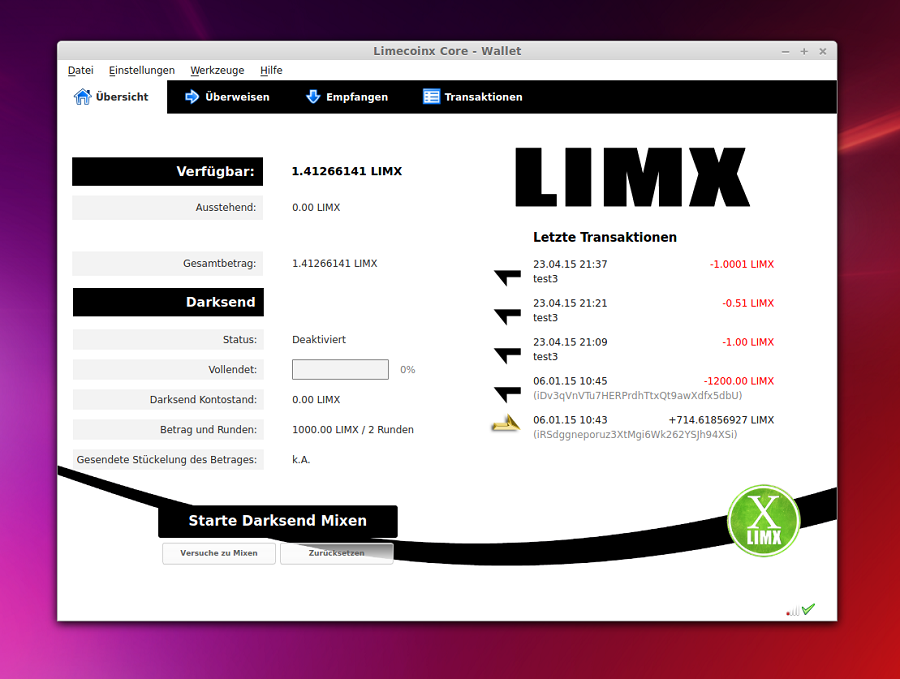Click the Letzte Transaktionen heading

pos(604,238)
